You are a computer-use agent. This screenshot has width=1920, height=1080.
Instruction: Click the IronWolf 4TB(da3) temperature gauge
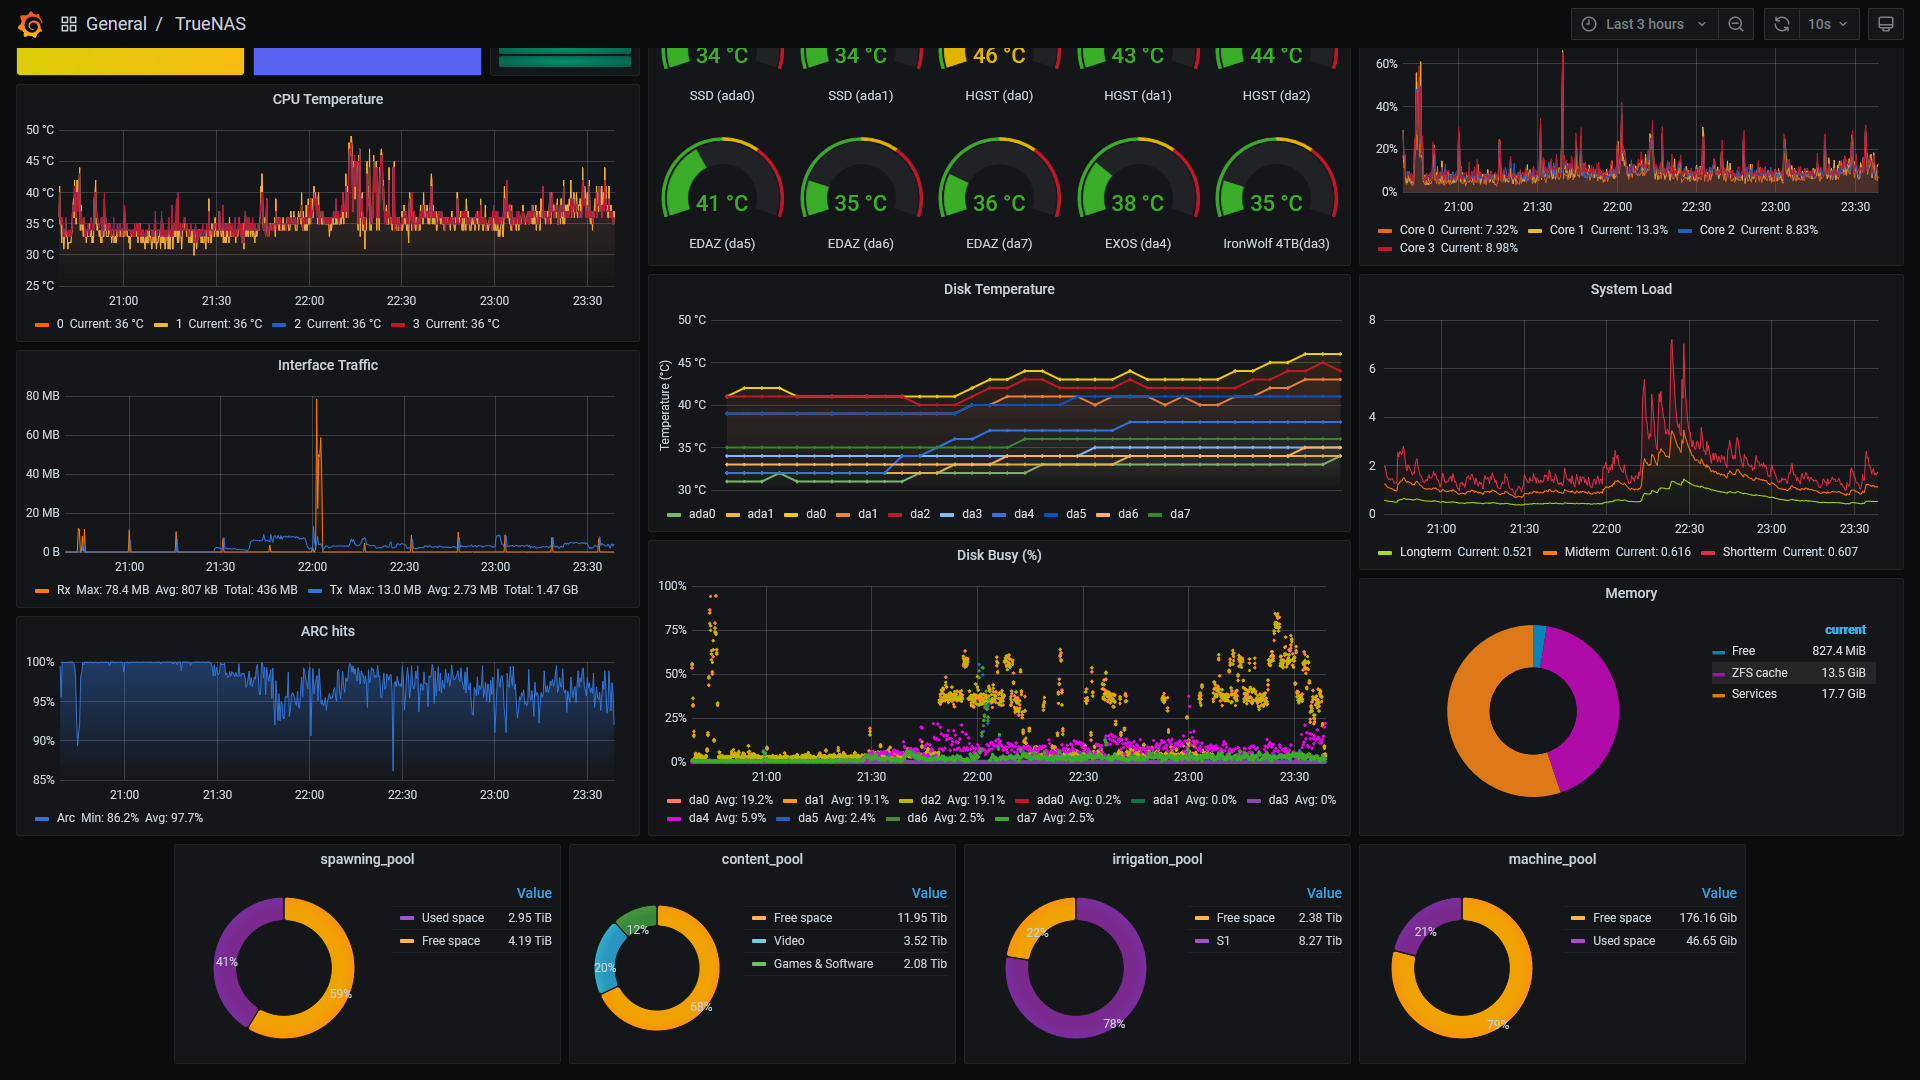tap(1276, 180)
